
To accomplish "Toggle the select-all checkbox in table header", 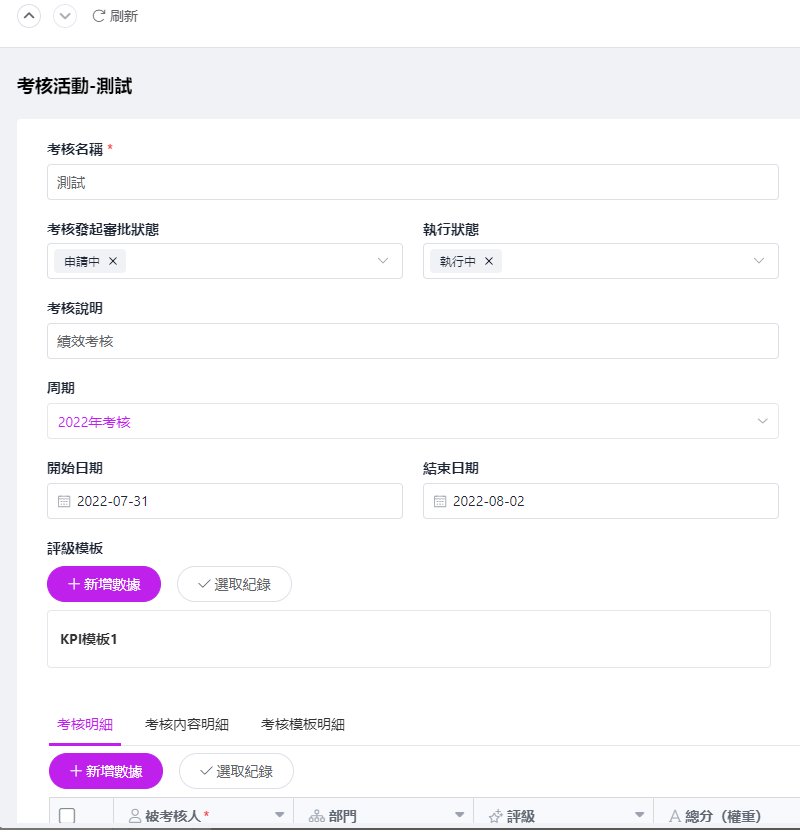I will point(68,816).
